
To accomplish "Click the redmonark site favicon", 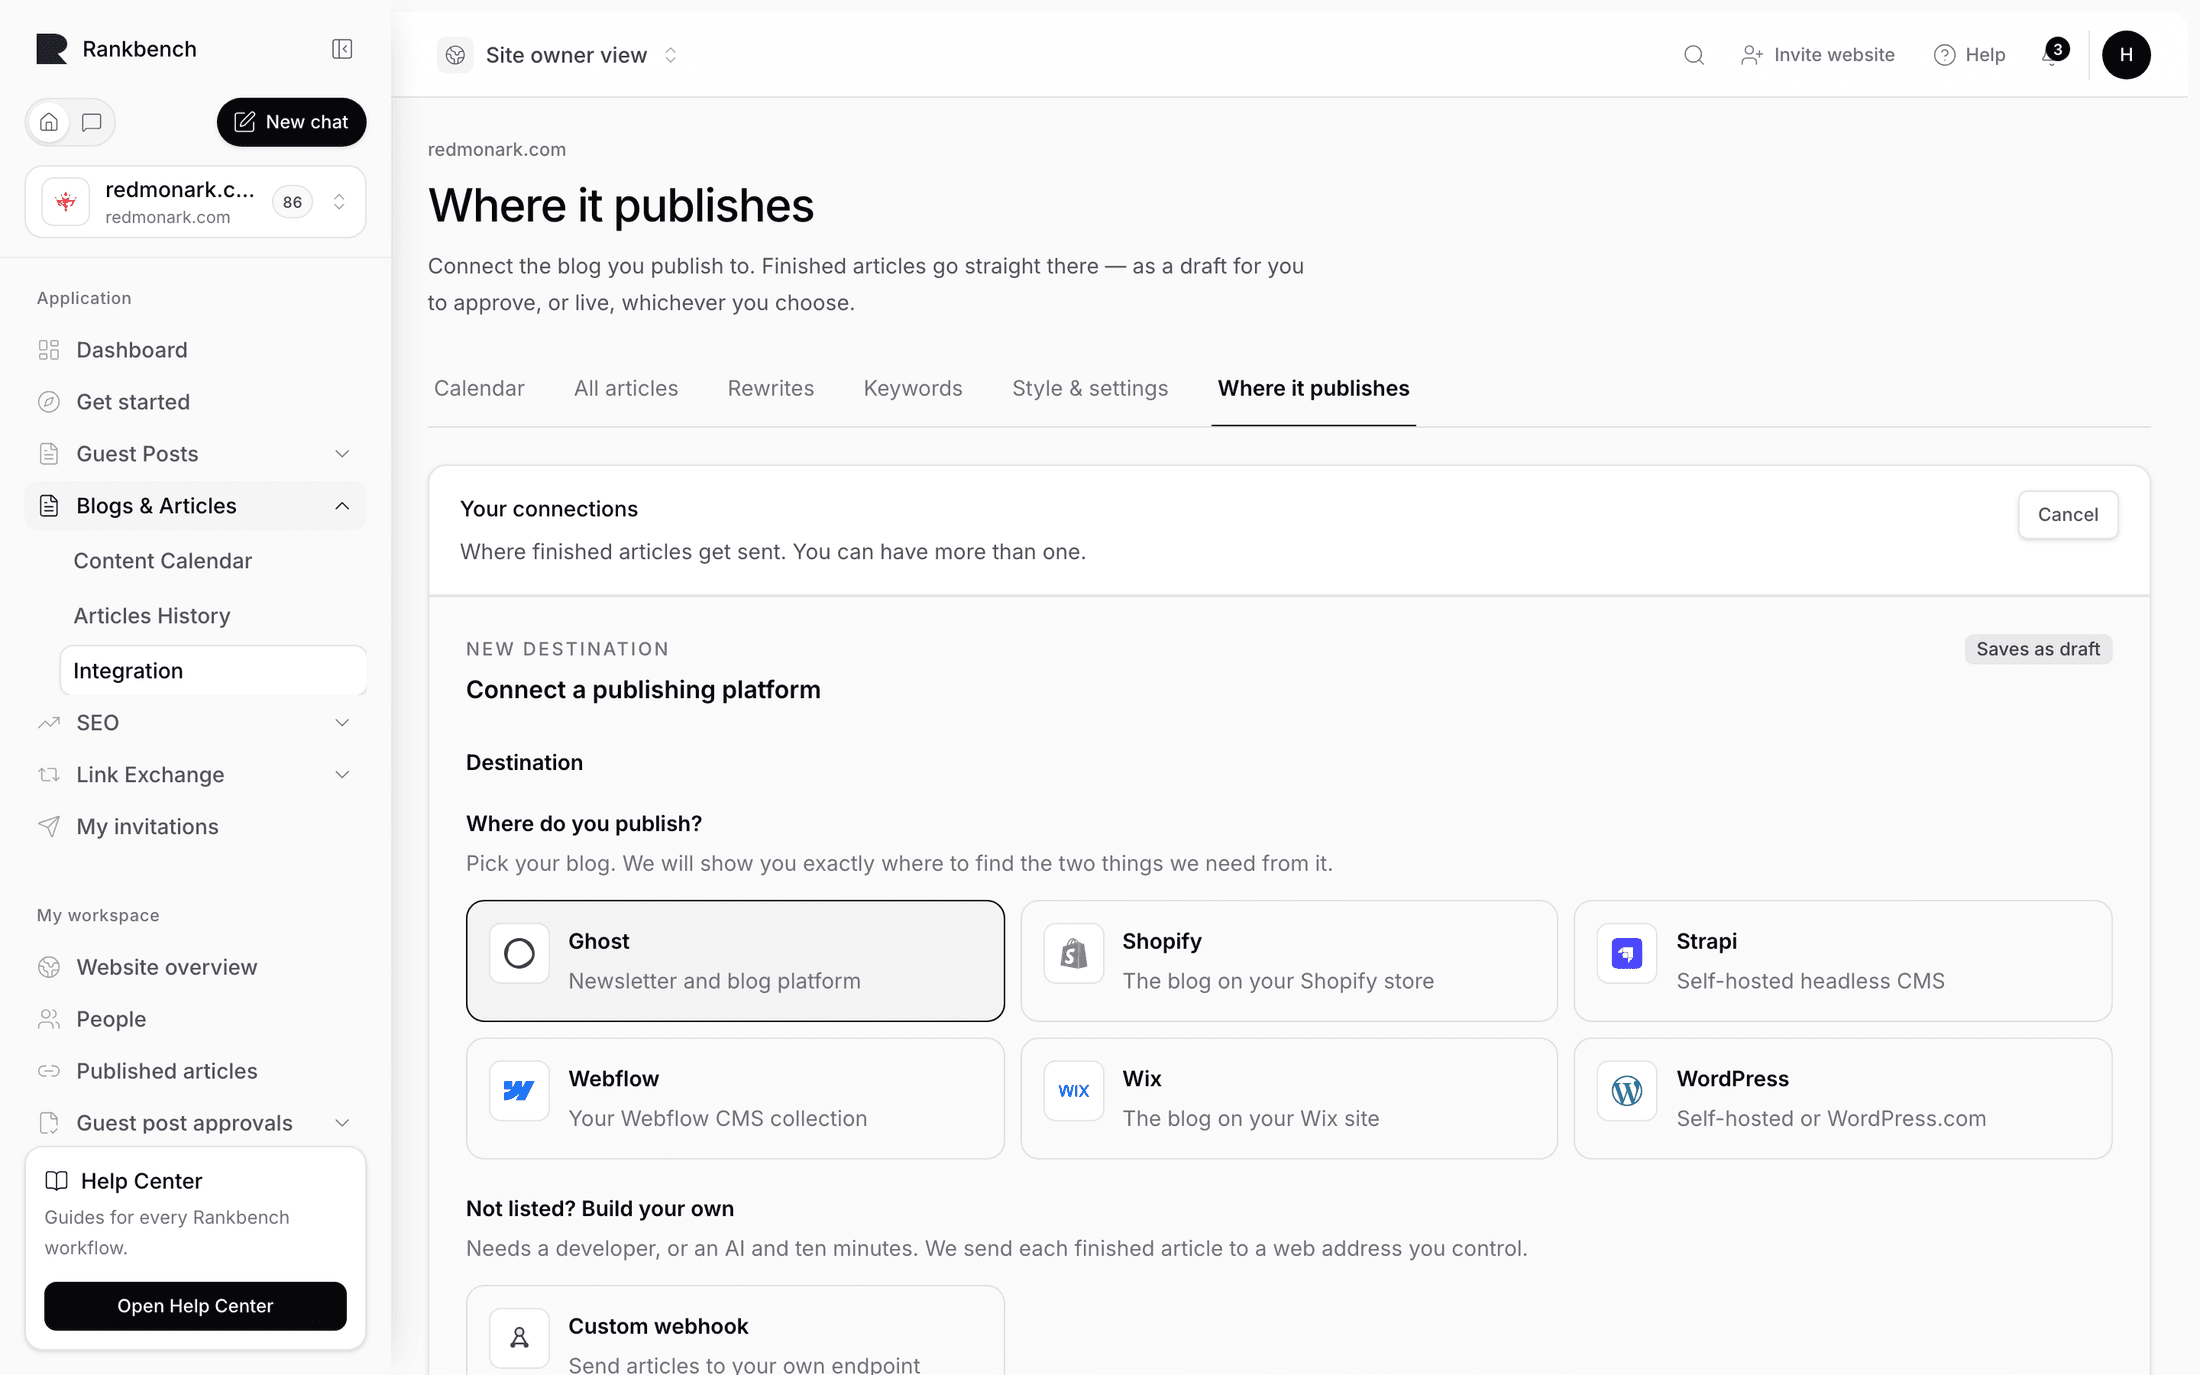I will click(x=66, y=202).
